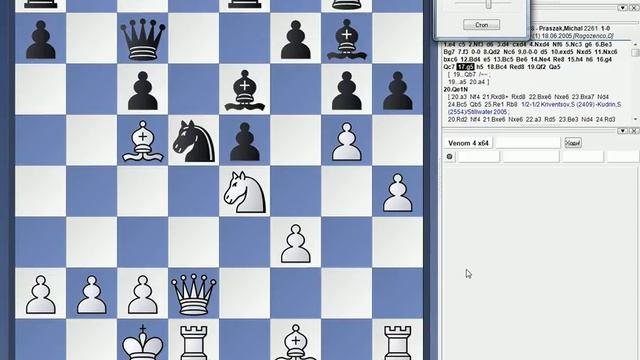The width and height of the screenshot is (640, 360).
Task: Click the empty d7 square
Action: [x=193, y=38]
